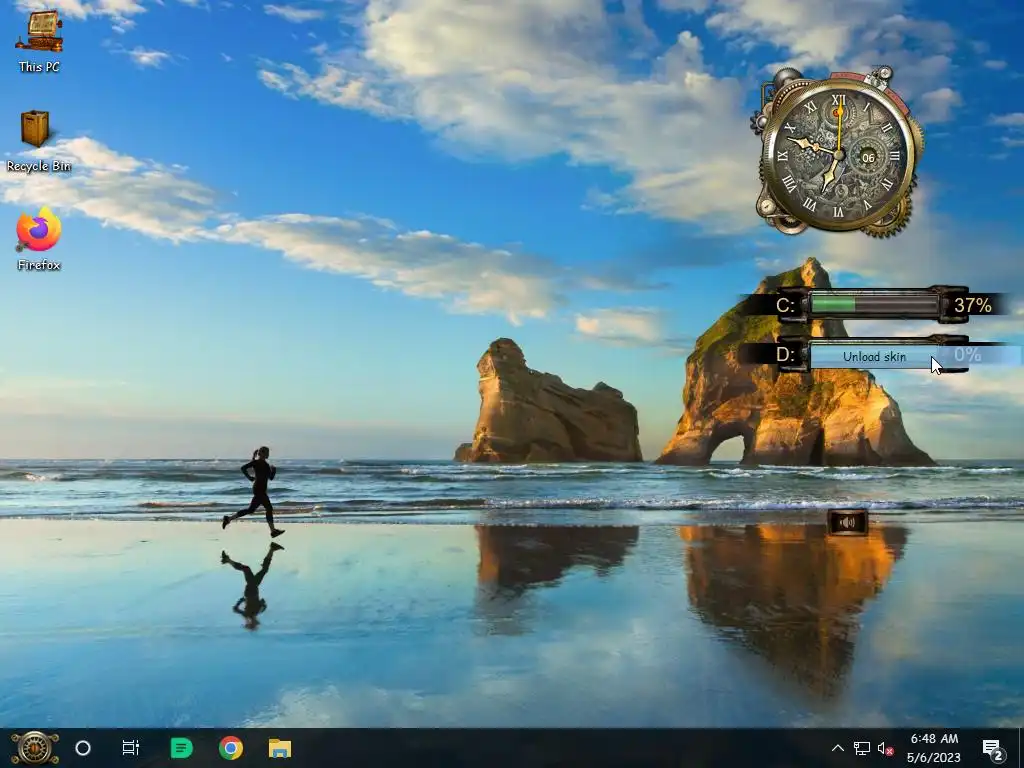Click the 37% C: drive label

click(x=972, y=305)
